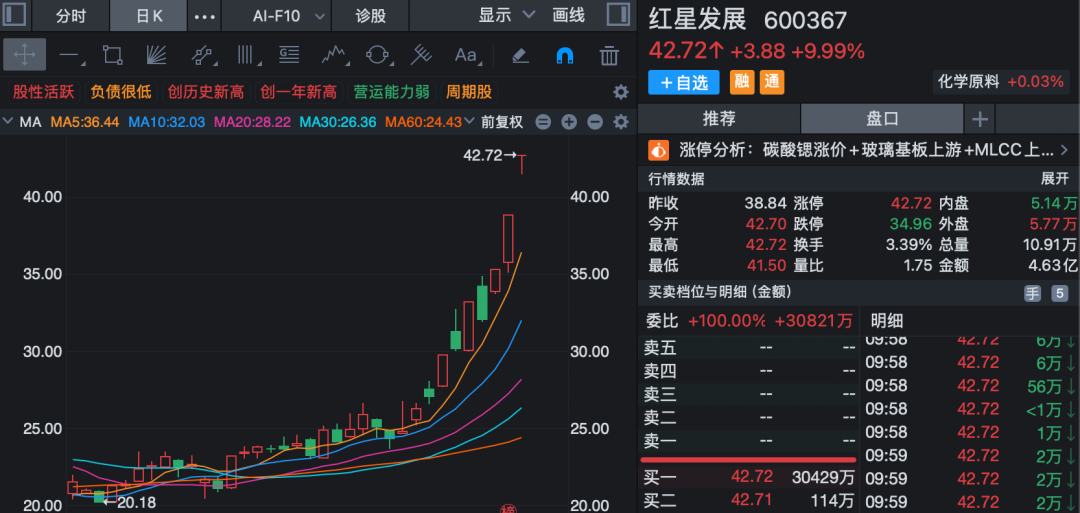Select the rectangle shape drawing tool
1080x513 pixels.
click(x=112, y=54)
